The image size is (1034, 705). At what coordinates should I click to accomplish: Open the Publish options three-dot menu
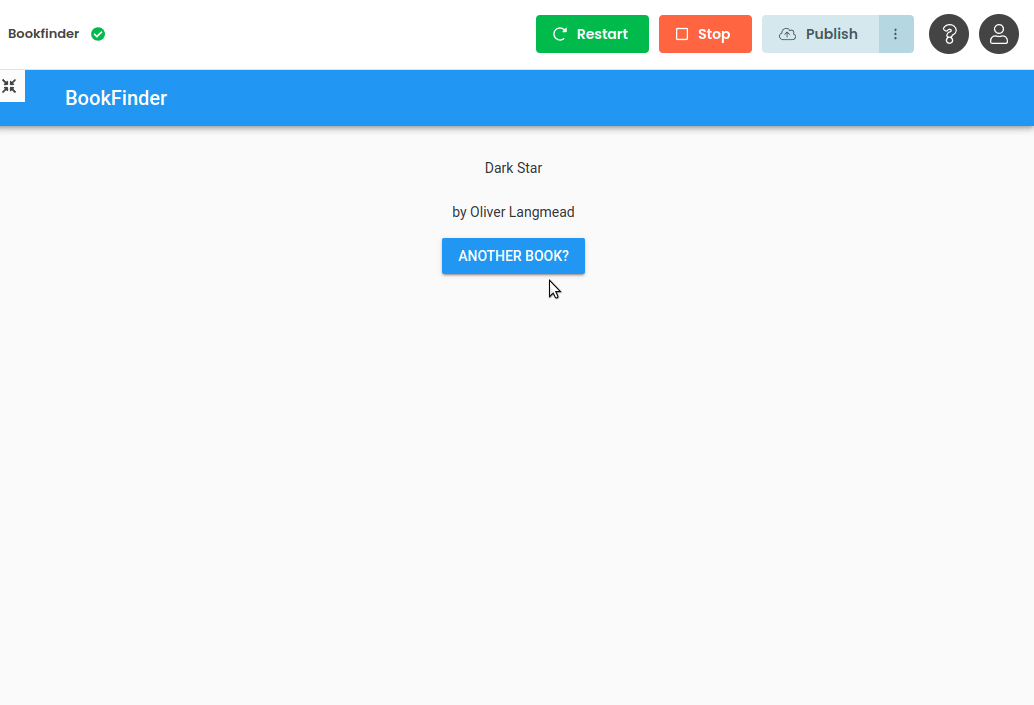click(896, 34)
